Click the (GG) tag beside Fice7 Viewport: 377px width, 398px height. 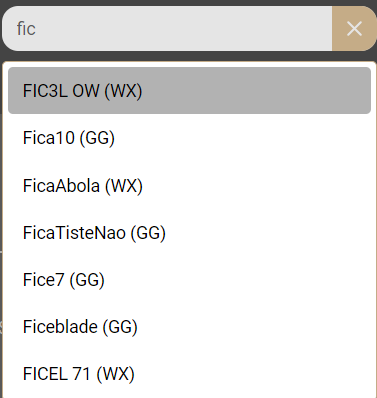pos(87,280)
